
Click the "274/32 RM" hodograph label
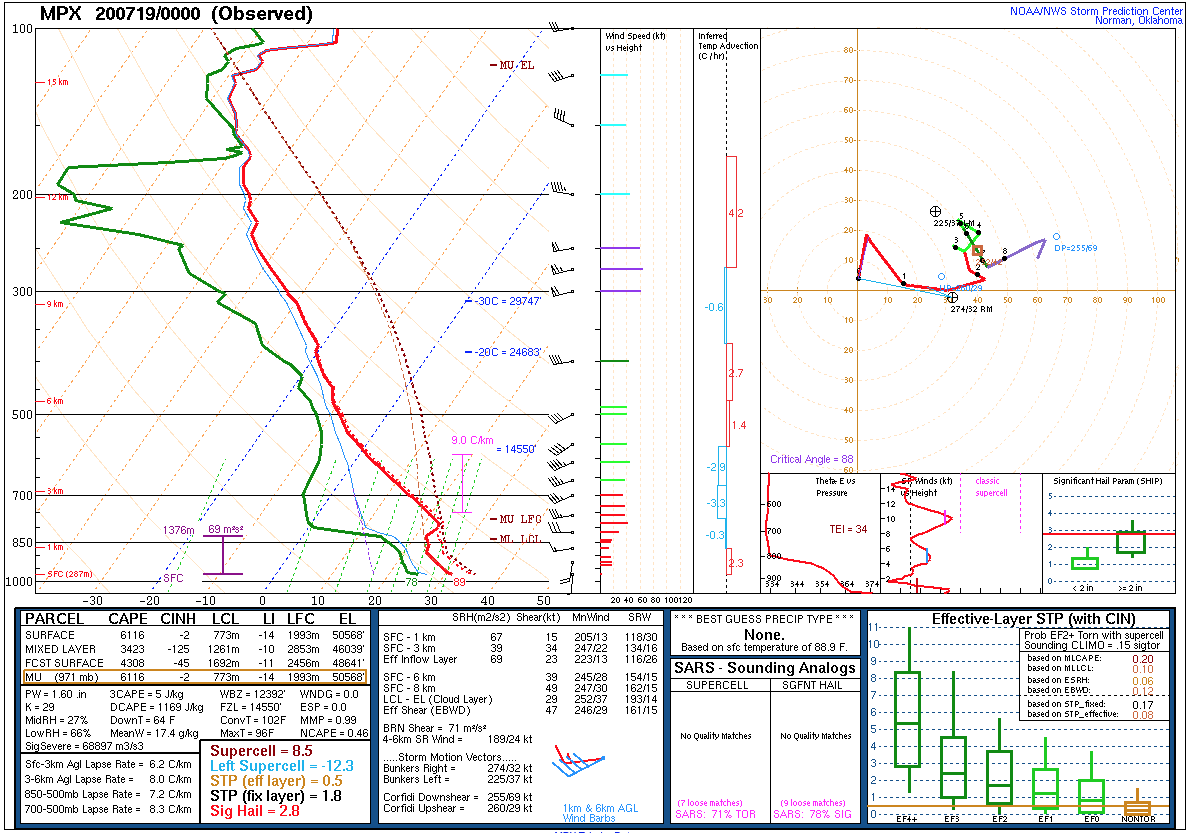pyautogui.click(x=971, y=309)
